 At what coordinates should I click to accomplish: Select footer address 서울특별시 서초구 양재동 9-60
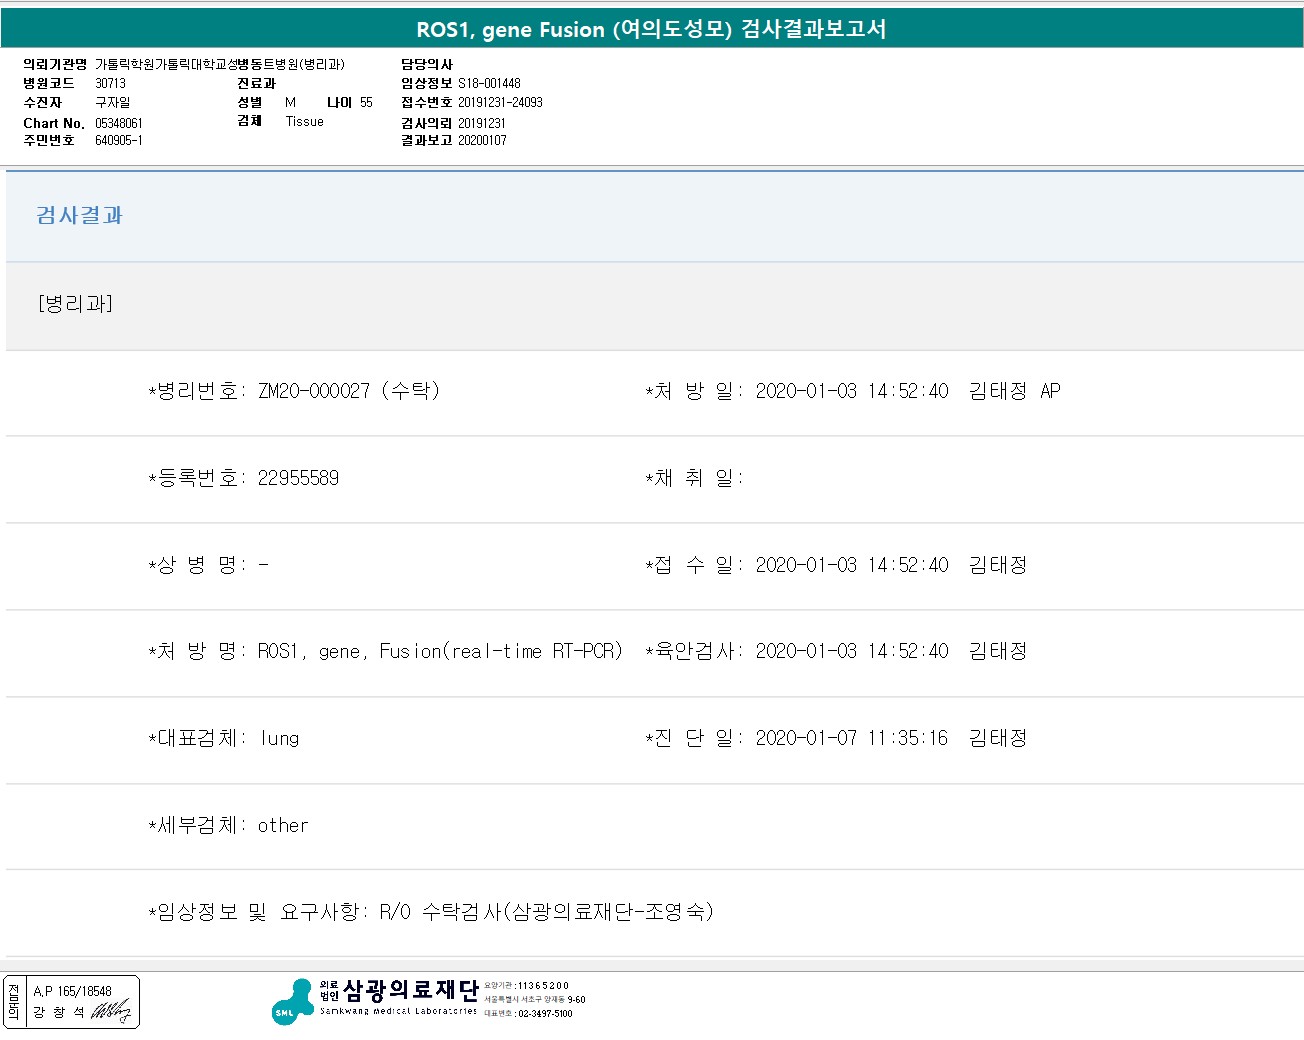(x=535, y=999)
